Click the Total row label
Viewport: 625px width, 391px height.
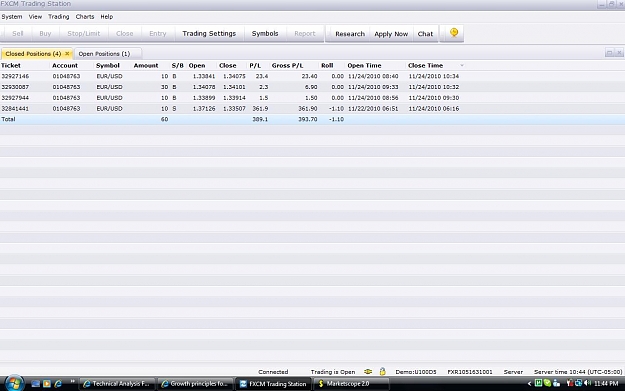[8, 119]
